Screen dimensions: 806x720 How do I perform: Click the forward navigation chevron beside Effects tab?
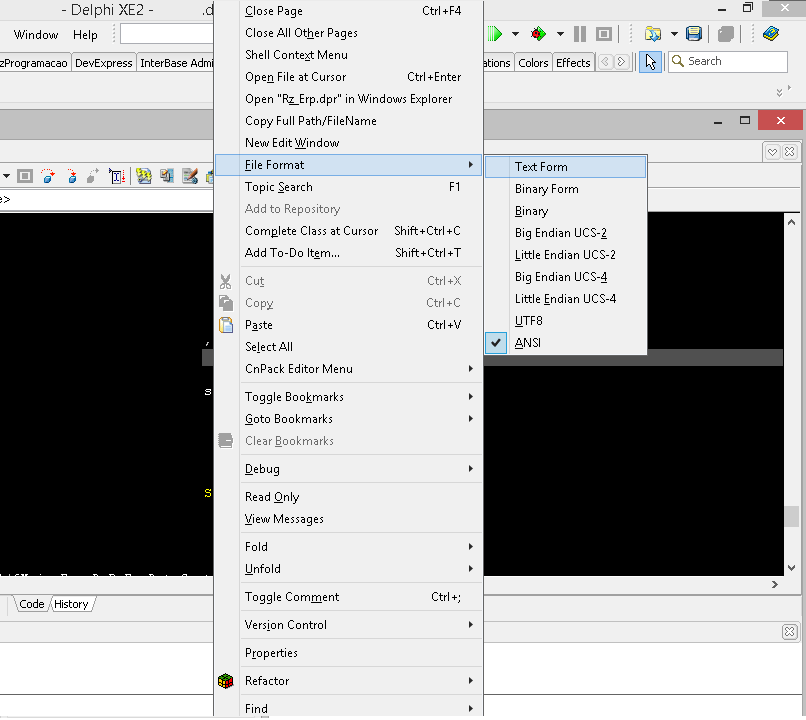[x=622, y=61]
